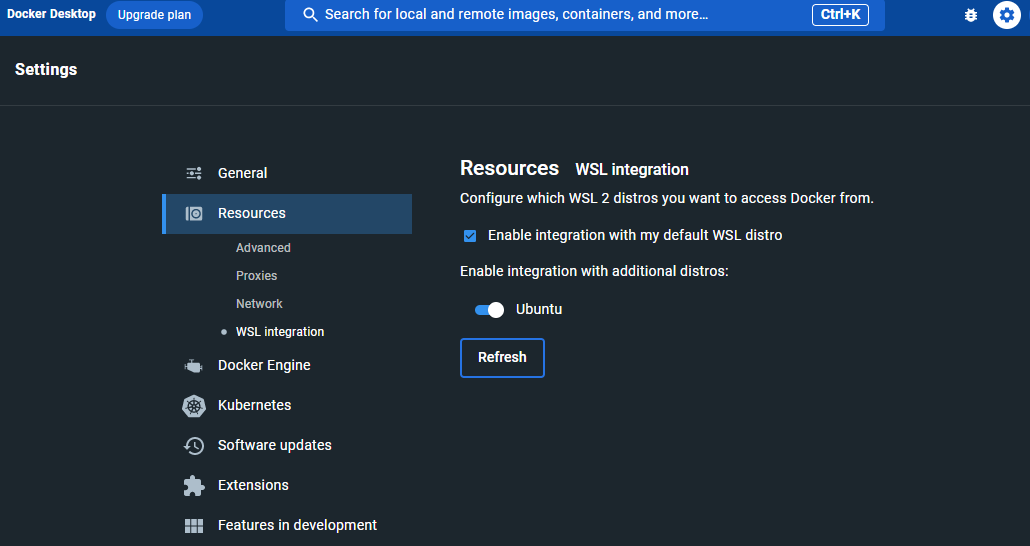This screenshot has height=546, width=1030.
Task: Click the Ubuntu distro label
Action: (539, 309)
